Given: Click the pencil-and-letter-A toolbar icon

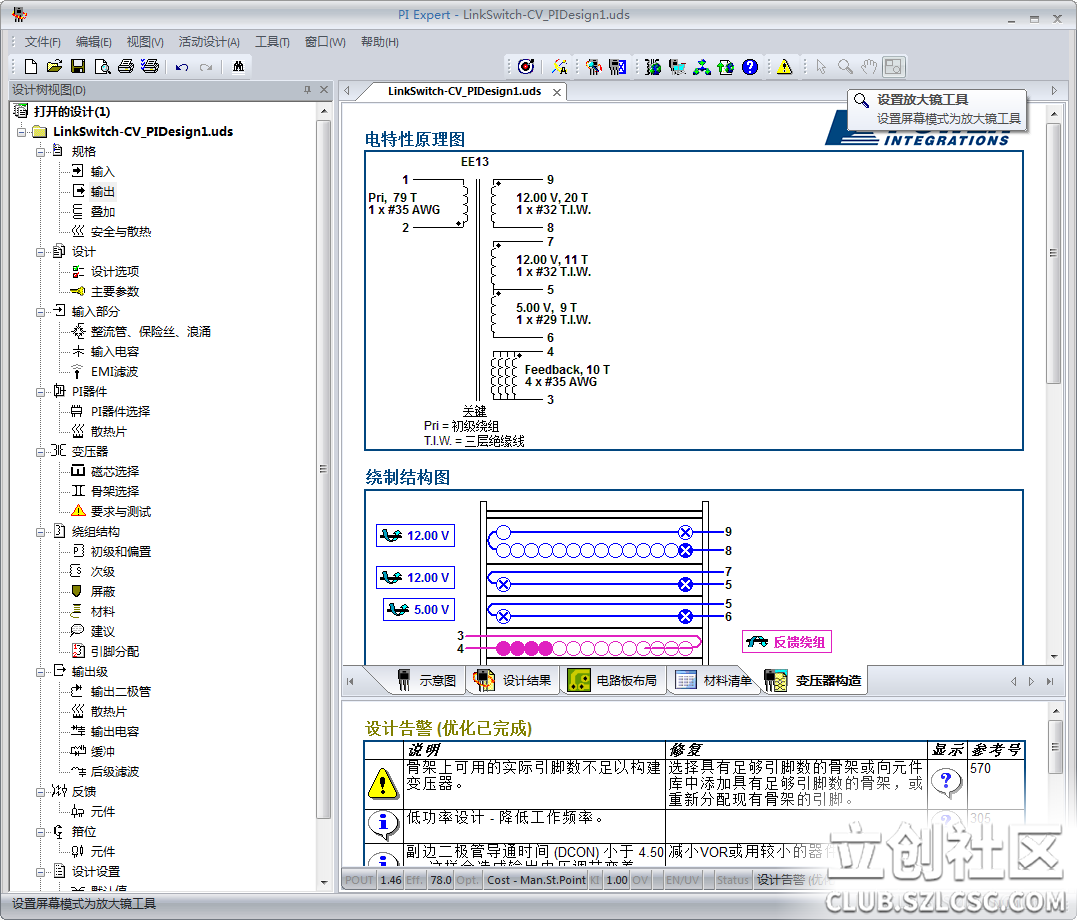Looking at the screenshot, I should click(560, 67).
